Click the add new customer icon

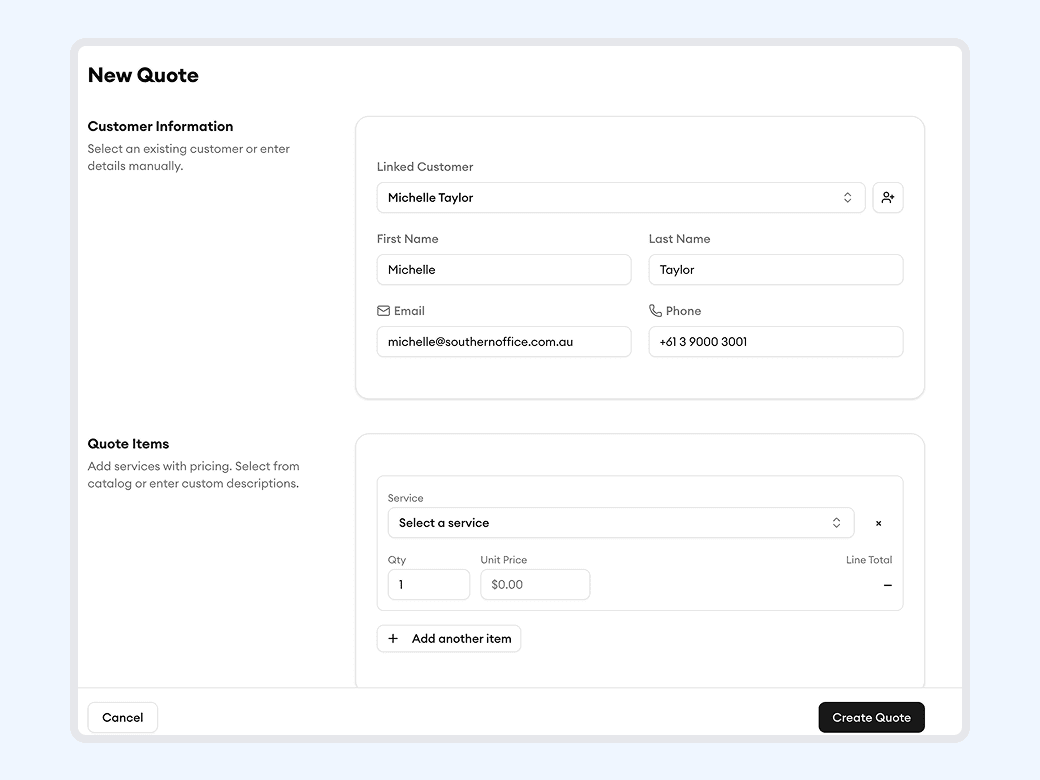click(x=888, y=197)
